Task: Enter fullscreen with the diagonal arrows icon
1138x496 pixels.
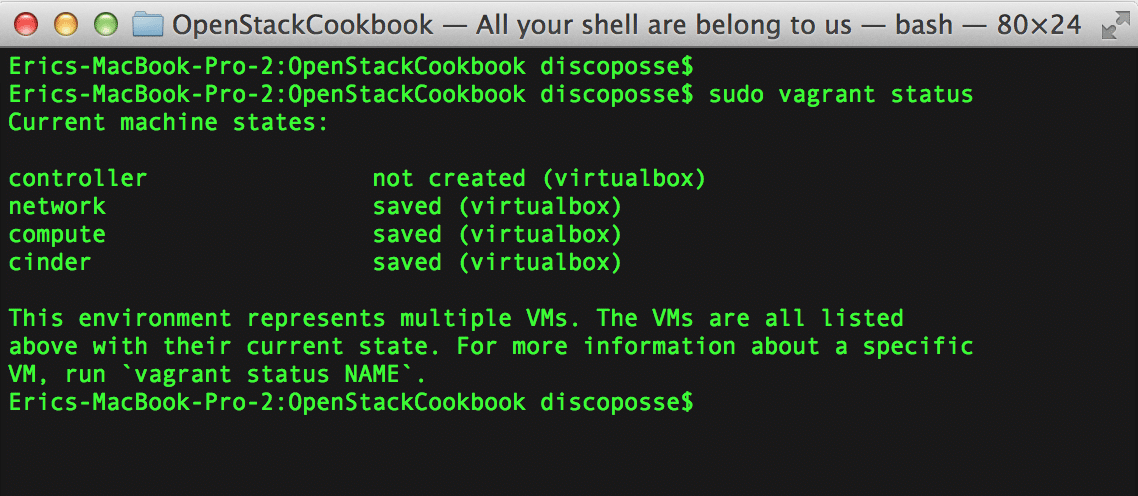Action: click(1112, 26)
